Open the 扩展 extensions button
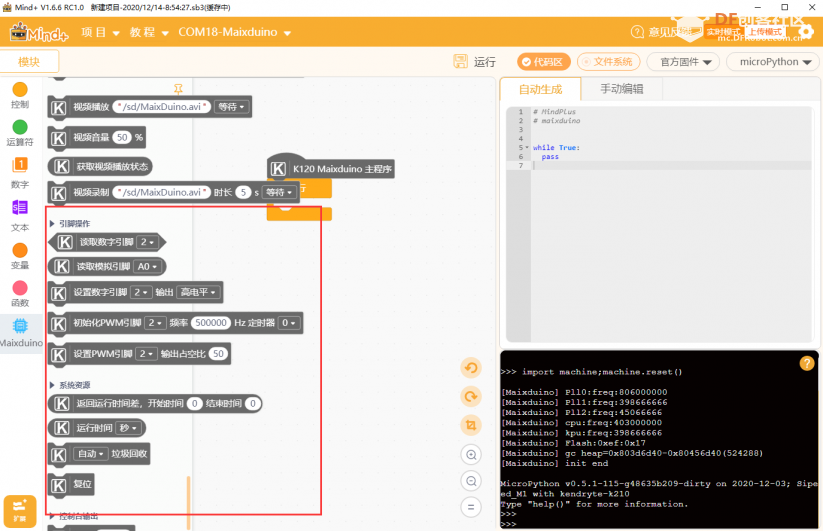The height and width of the screenshot is (531, 823). pyautogui.click(x=20, y=511)
